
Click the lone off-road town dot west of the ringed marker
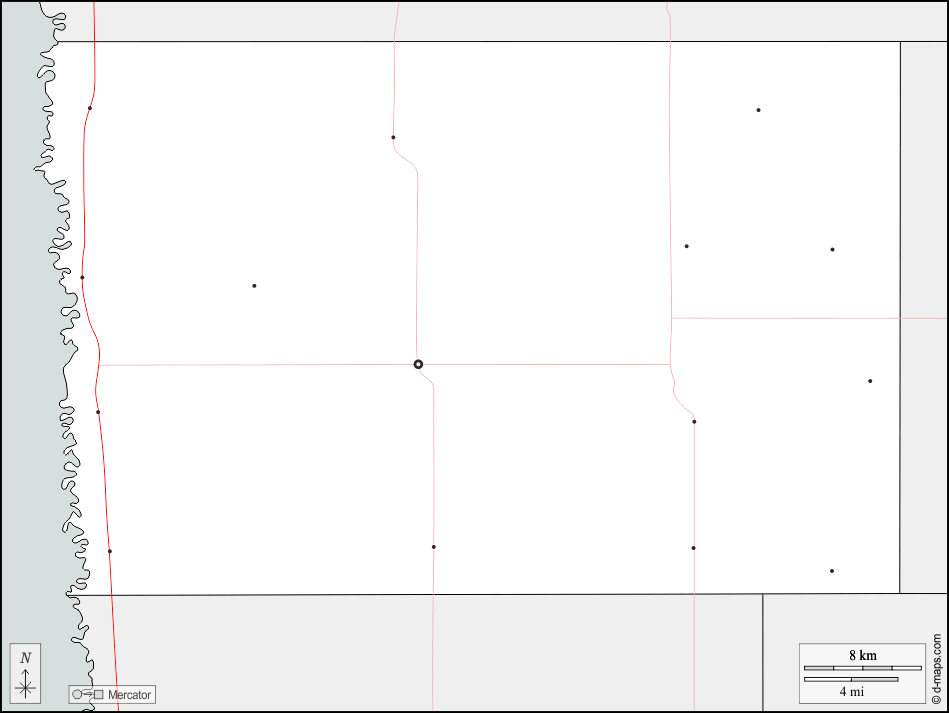254,286
